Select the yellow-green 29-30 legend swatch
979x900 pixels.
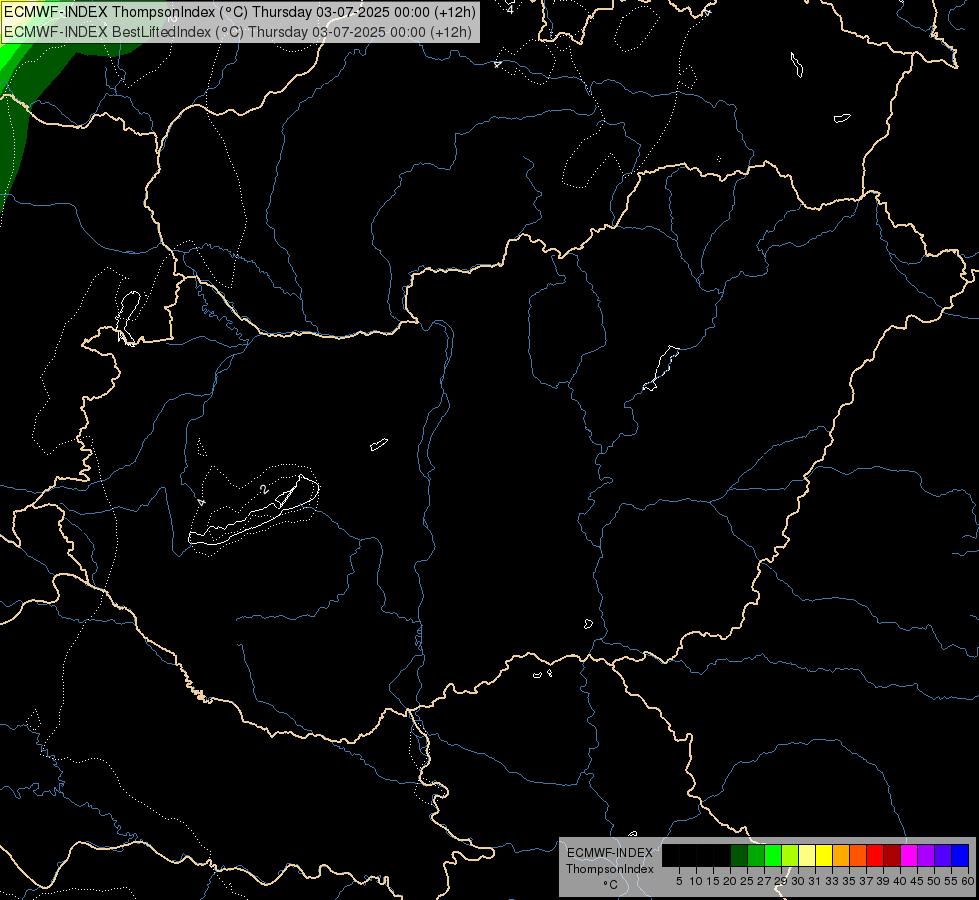[x=790, y=855]
